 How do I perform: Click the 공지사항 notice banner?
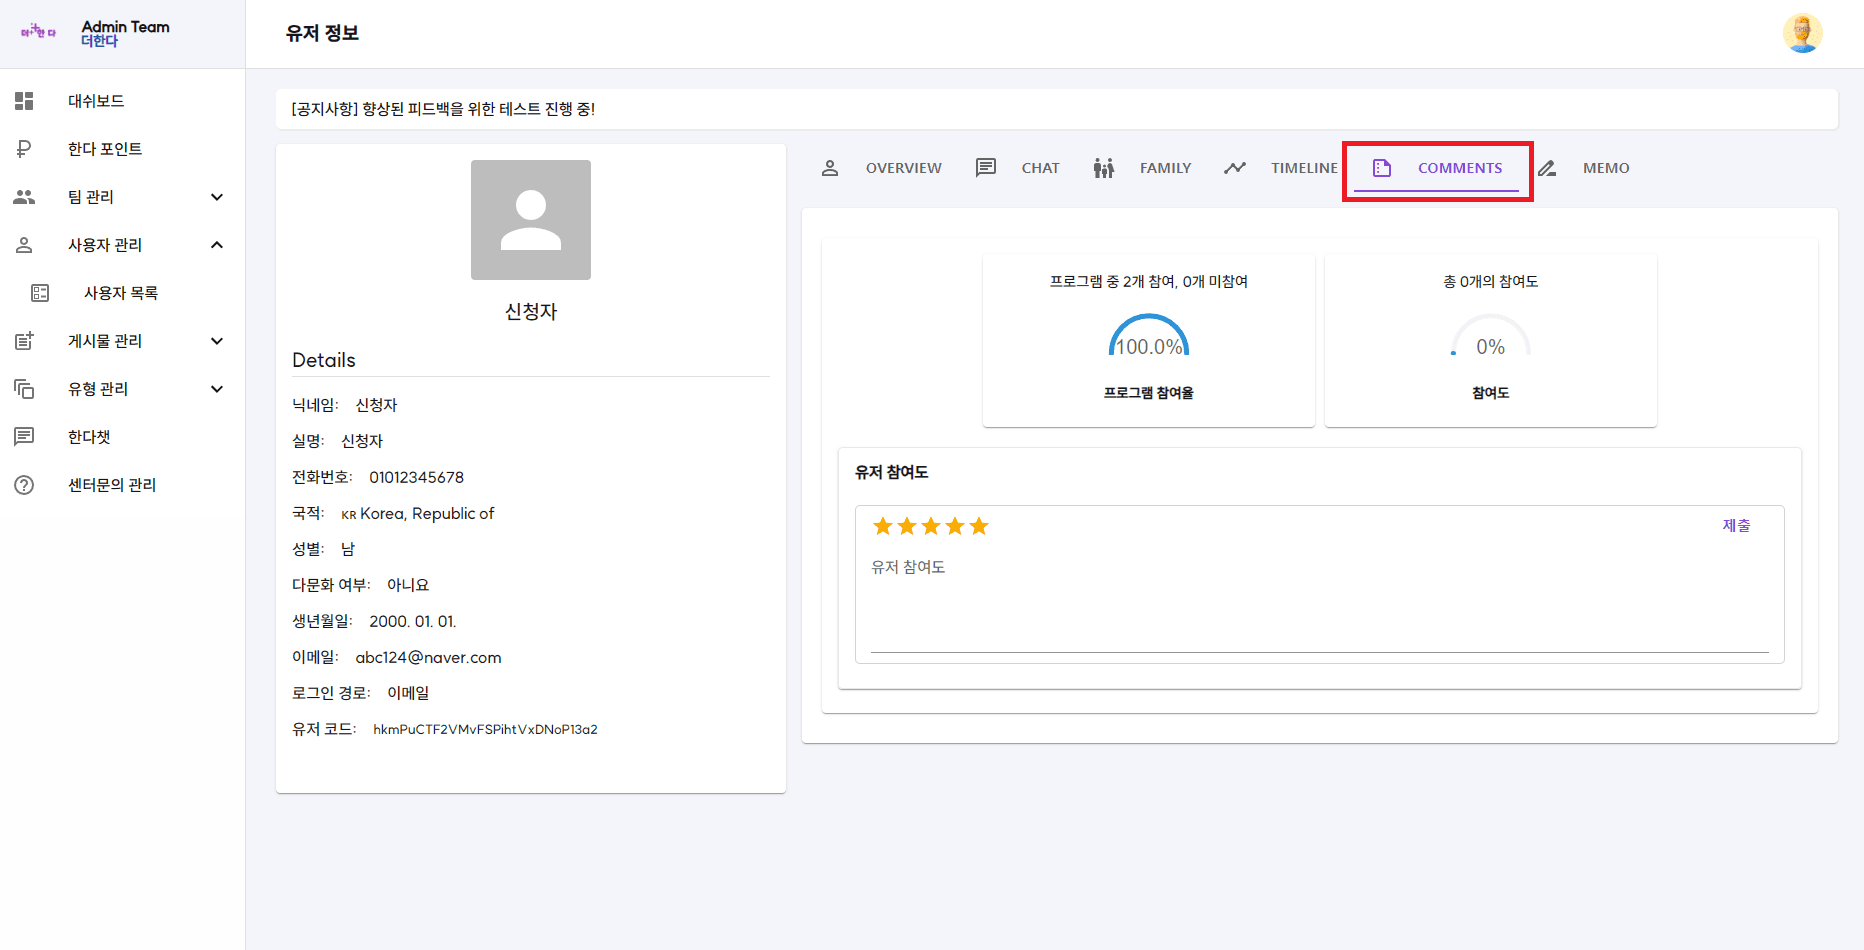coord(1057,109)
